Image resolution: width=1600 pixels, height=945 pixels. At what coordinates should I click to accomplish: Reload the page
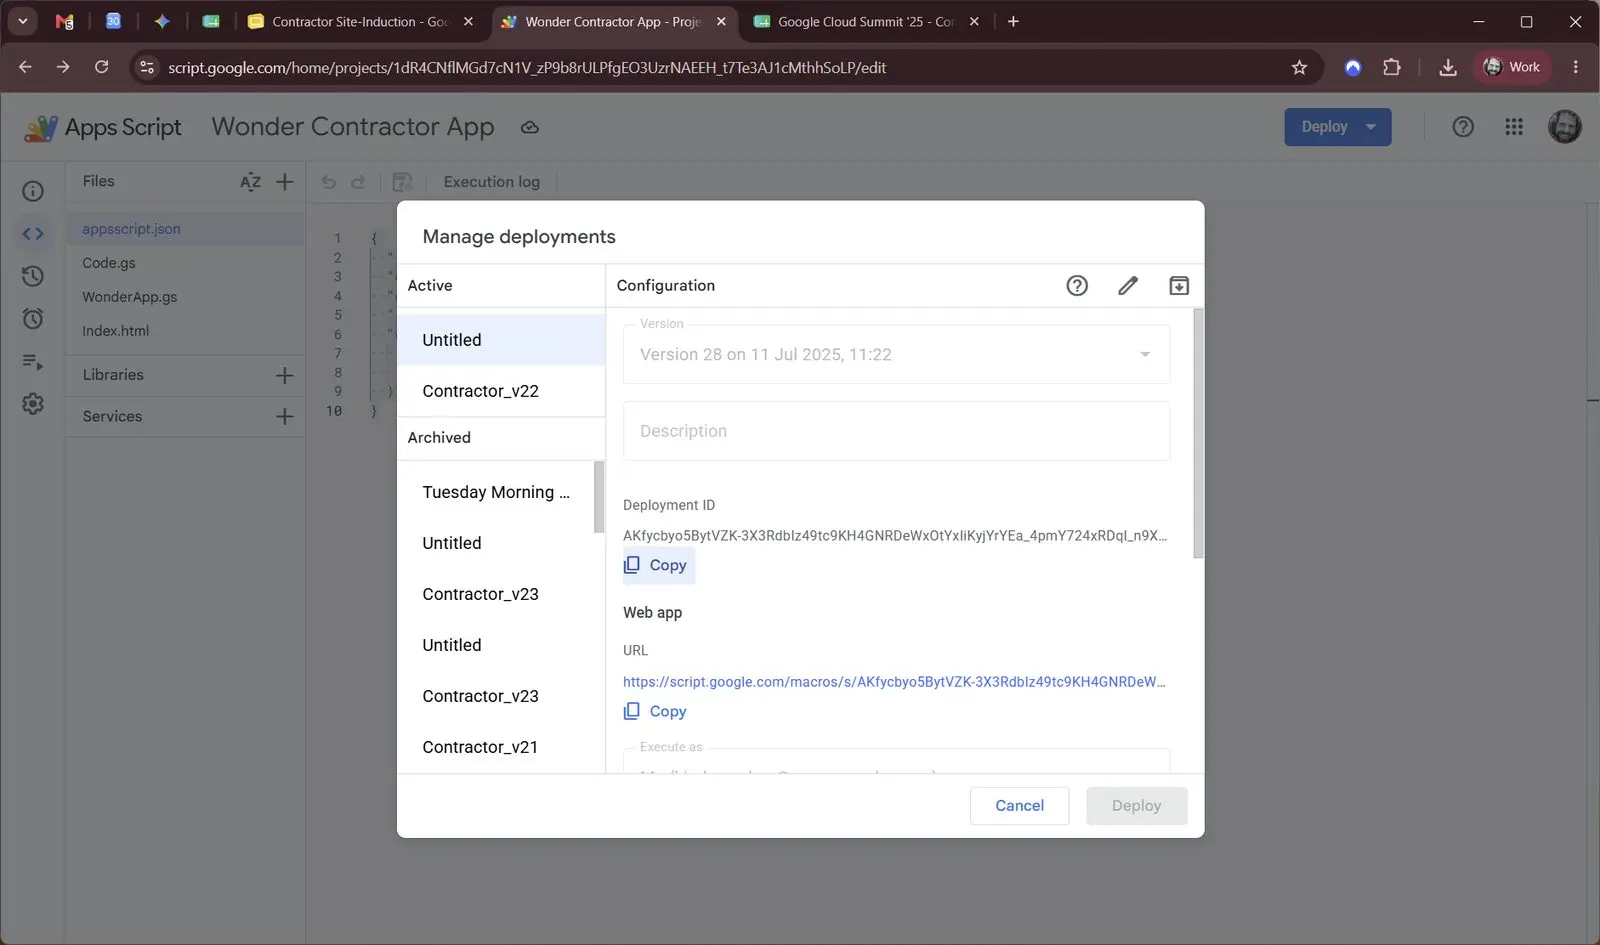[x=101, y=67]
